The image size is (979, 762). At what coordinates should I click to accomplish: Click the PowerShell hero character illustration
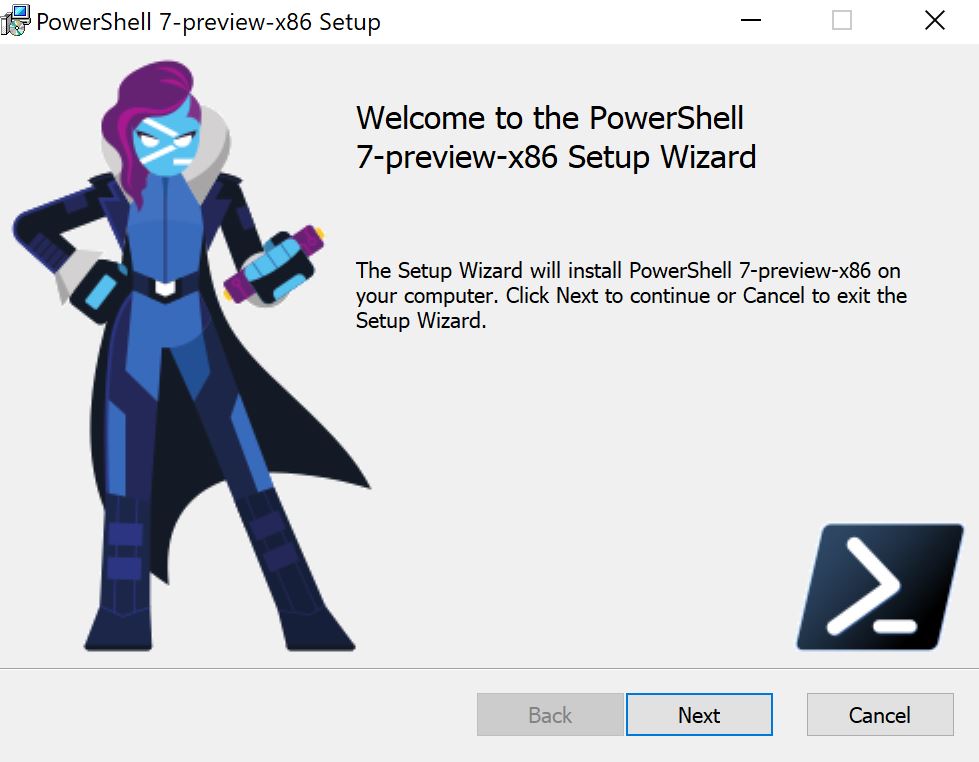[190, 356]
